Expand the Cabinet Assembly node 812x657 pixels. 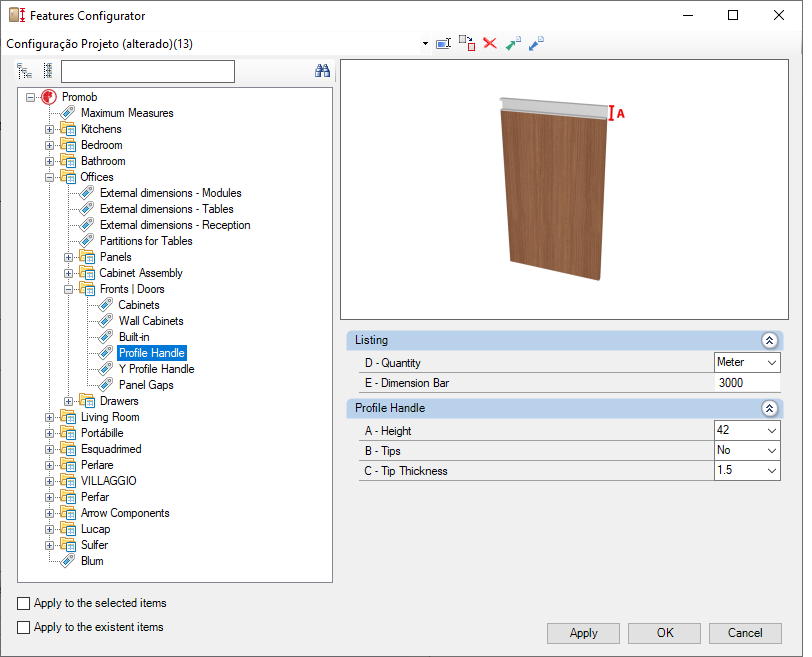coord(68,273)
